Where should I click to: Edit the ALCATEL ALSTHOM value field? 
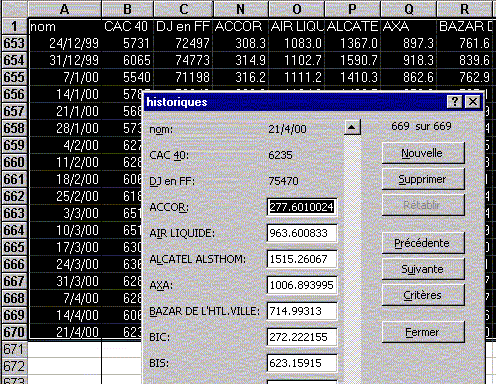click(x=302, y=259)
